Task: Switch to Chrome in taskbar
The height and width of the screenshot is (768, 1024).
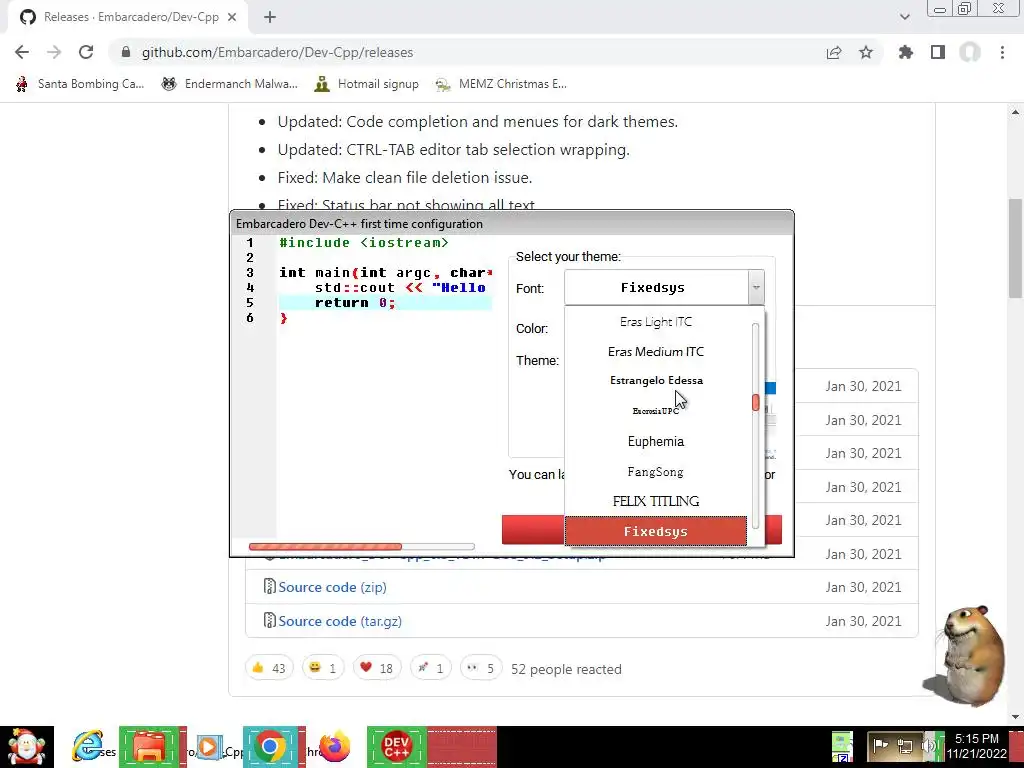Action: click(x=270, y=747)
